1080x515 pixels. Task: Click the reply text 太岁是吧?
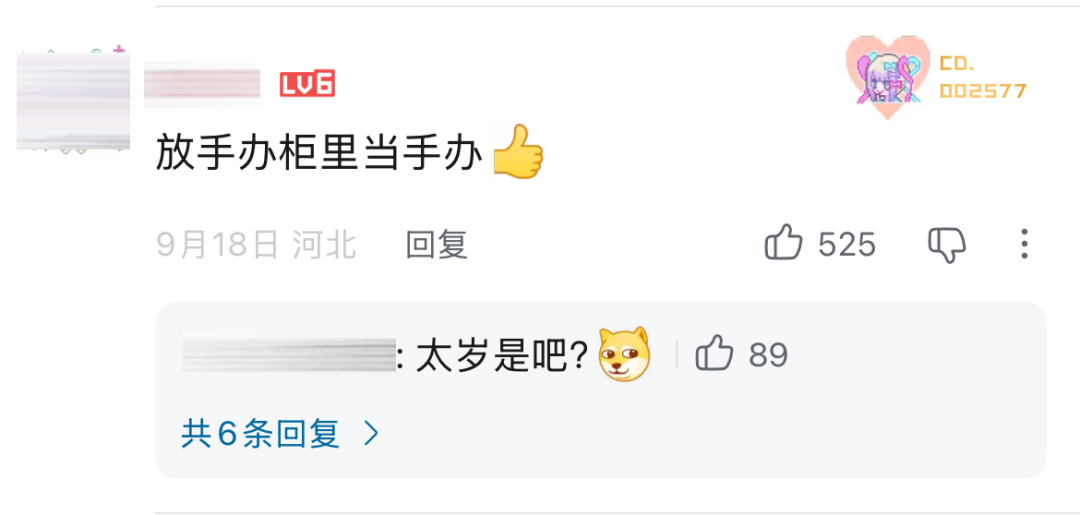[501, 355]
